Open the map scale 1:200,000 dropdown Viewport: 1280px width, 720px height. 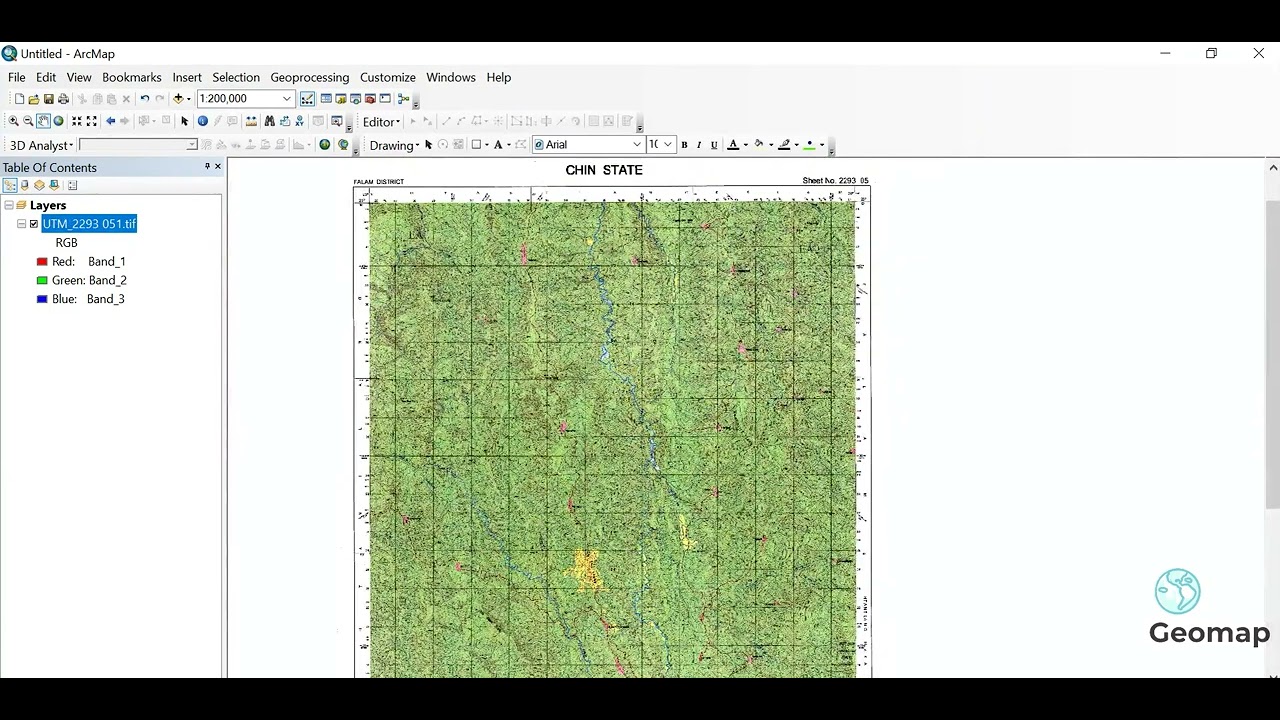(287, 99)
